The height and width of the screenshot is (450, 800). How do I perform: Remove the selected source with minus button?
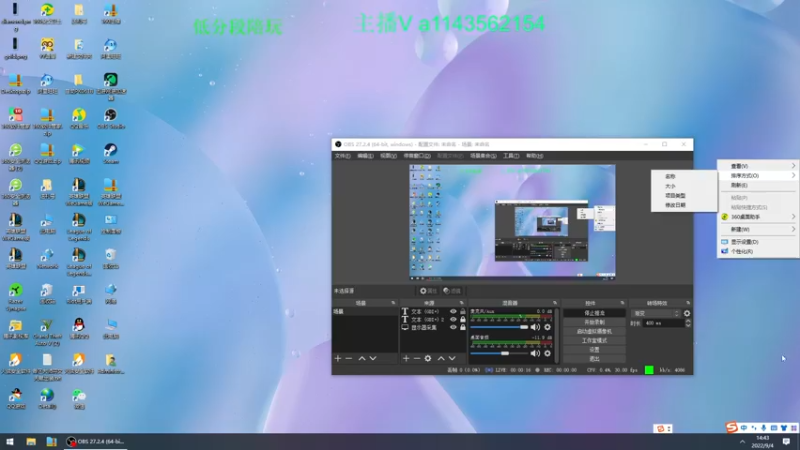pos(417,359)
